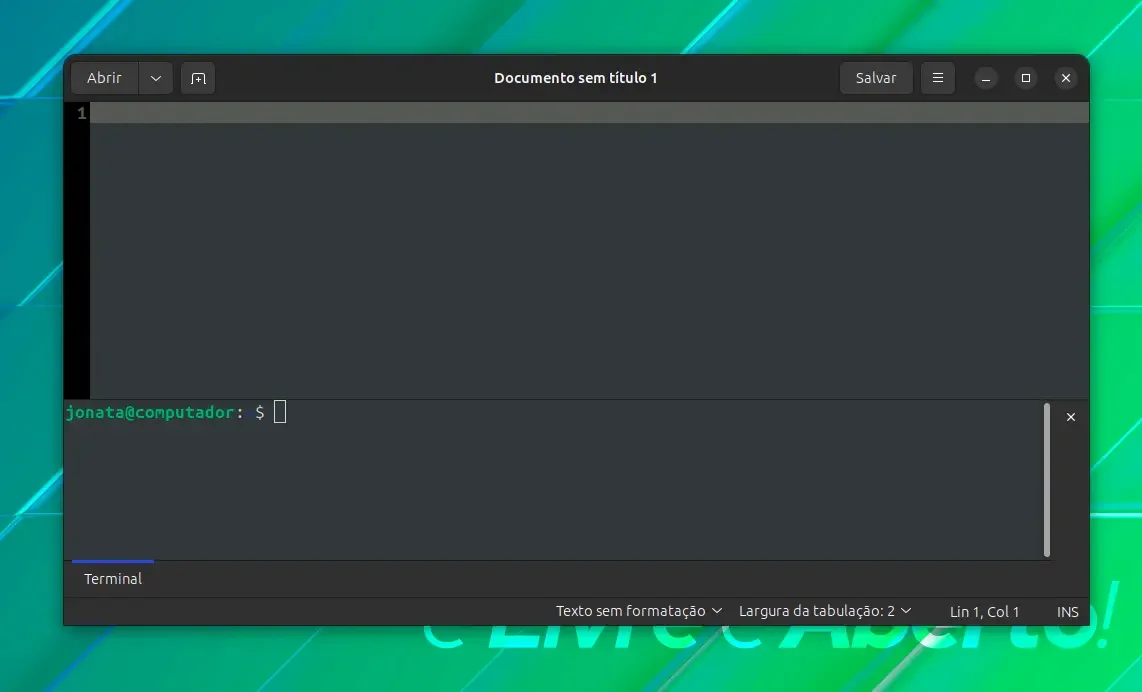Toggle the INS insert mode indicator
The image size is (1142, 692).
click(1067, 612)
